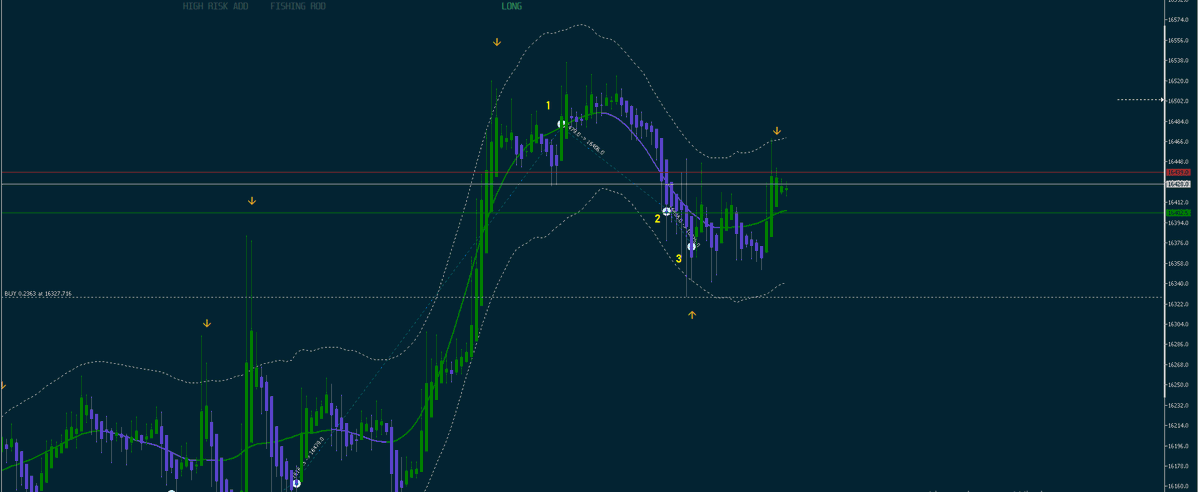Screen dimensions: 1200x492
Task: Click the orange up arrow signal below wave 3
Action: pyautogui.click(x=692, y=315)
